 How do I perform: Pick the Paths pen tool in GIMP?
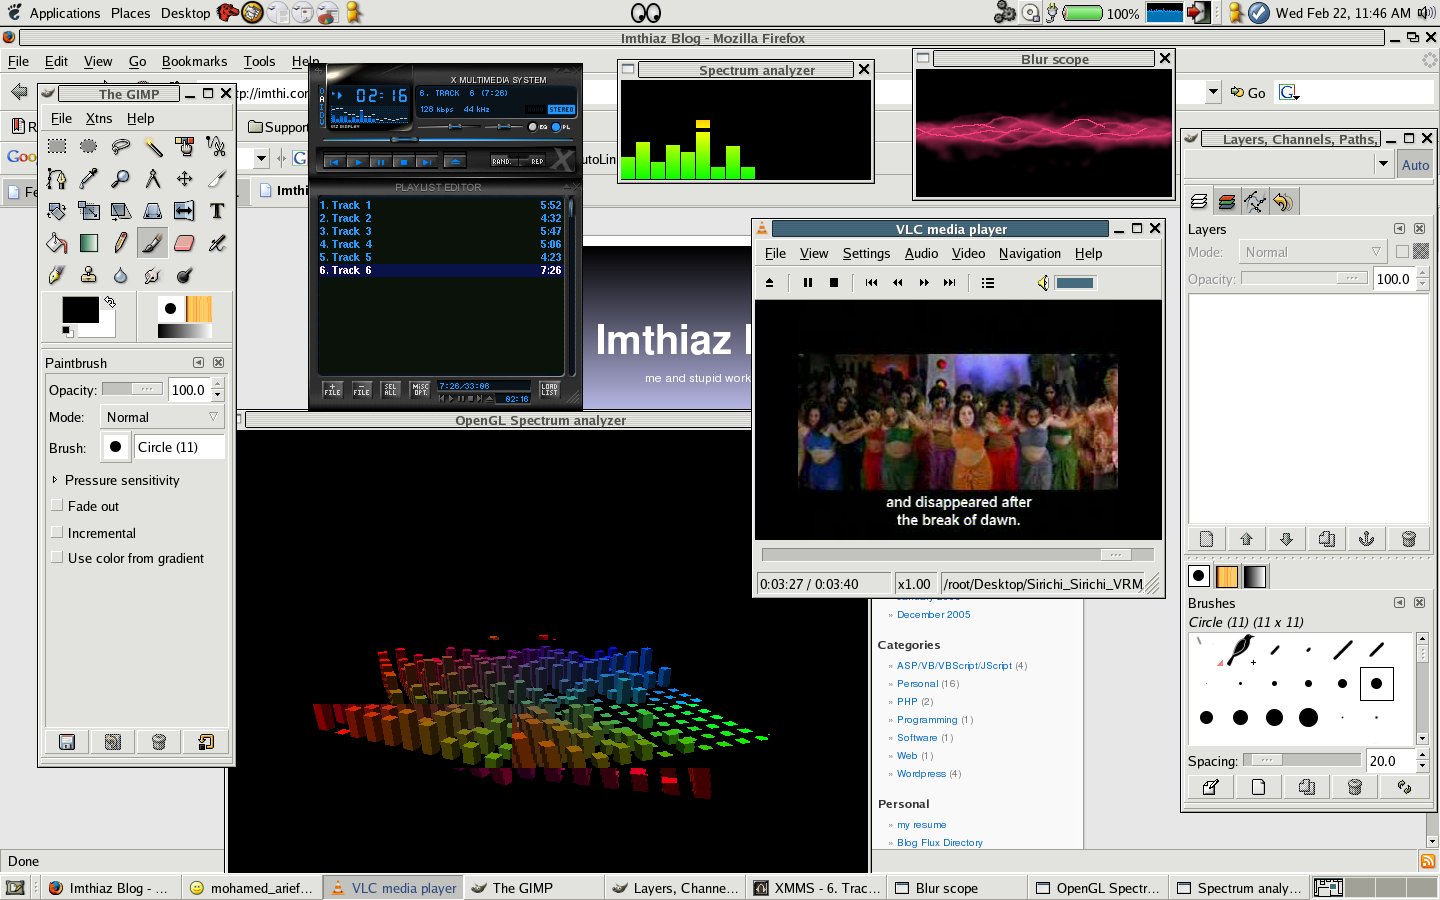click(57, 179)
